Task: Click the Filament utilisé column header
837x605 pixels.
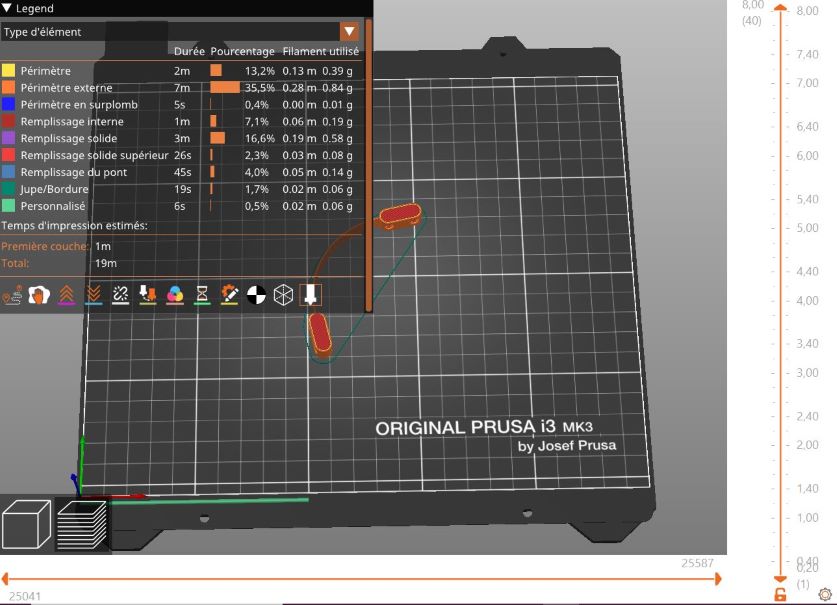Action: tap(321, 51)
